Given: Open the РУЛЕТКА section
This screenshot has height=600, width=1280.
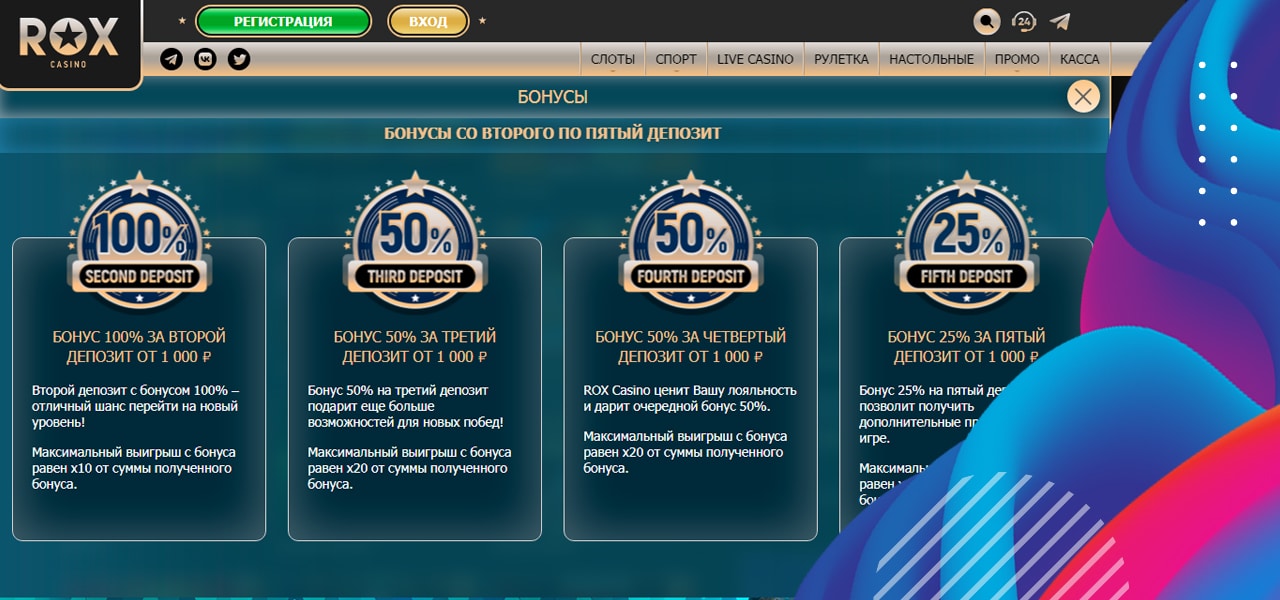Looking at the screenshot, I should (x=841, y=60).
